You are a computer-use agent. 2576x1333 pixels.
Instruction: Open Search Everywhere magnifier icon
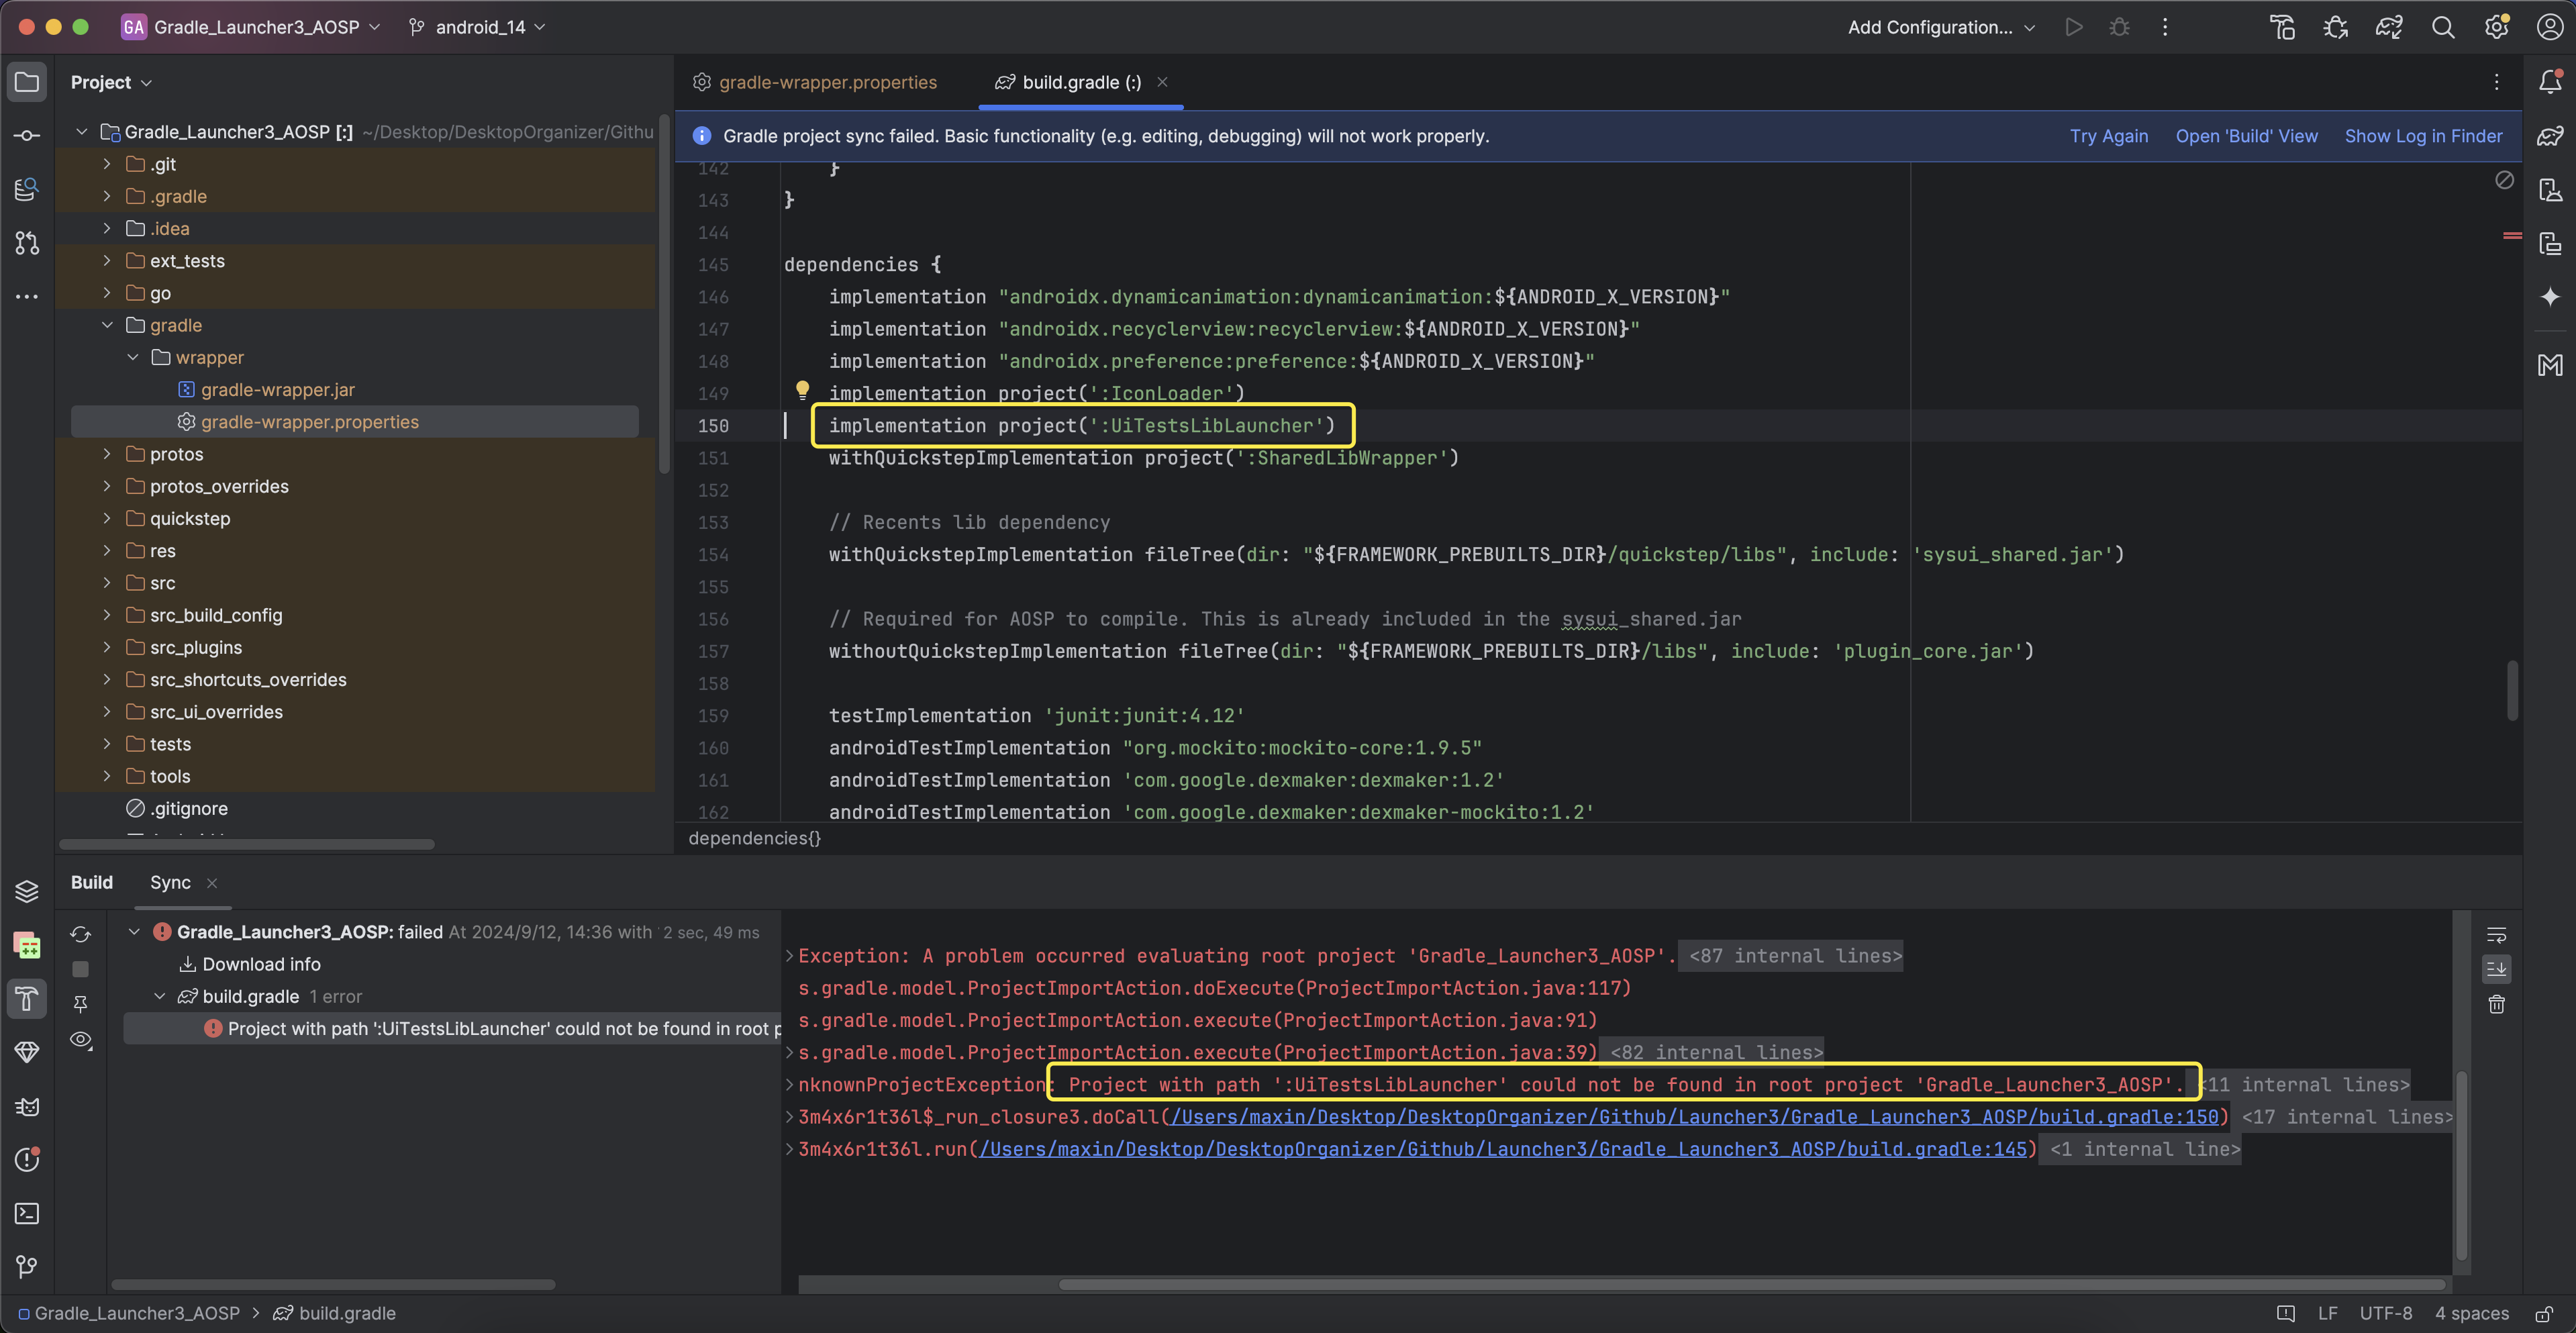pos(2443,27)
